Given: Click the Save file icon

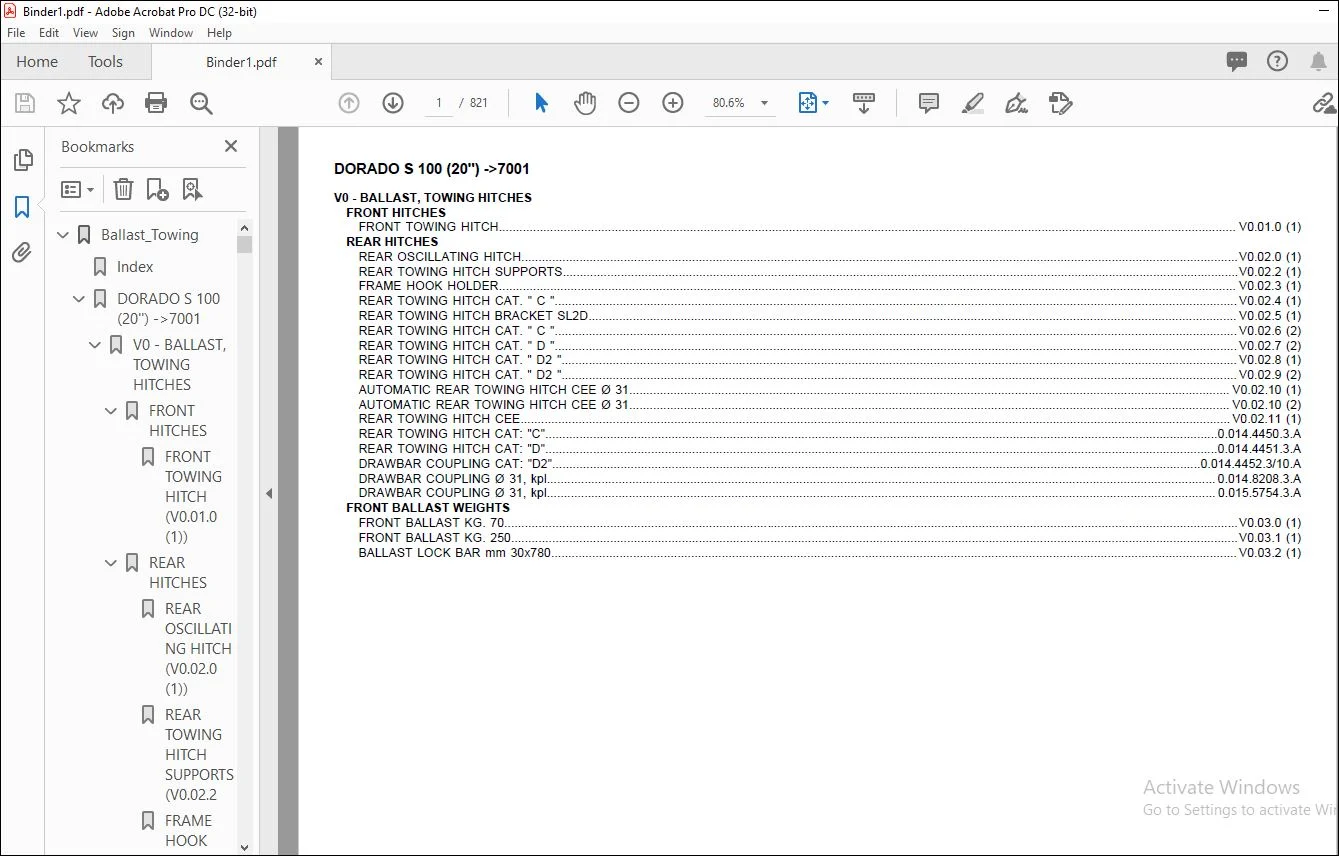Looking at the screenshot, I should click(x=25, y=103).
